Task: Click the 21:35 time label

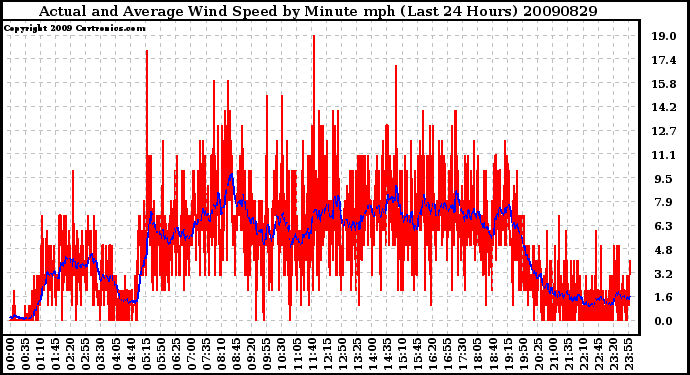Action: tap(568, 355)
